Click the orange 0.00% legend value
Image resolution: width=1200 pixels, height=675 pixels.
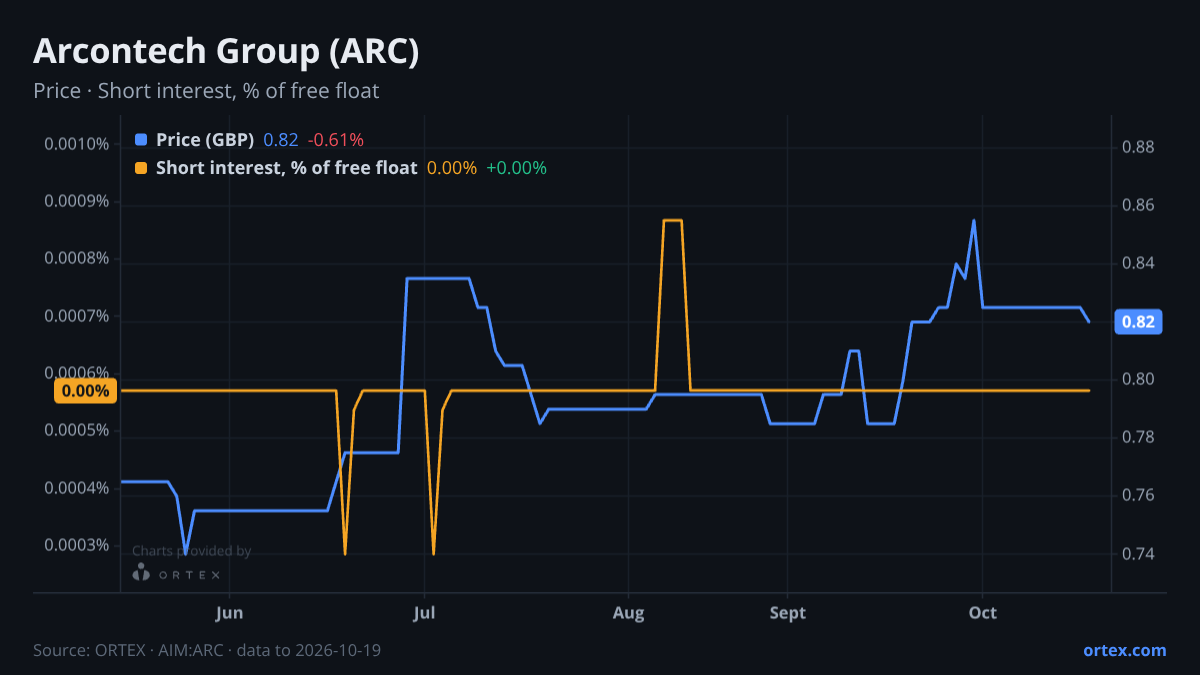[452, 168]
